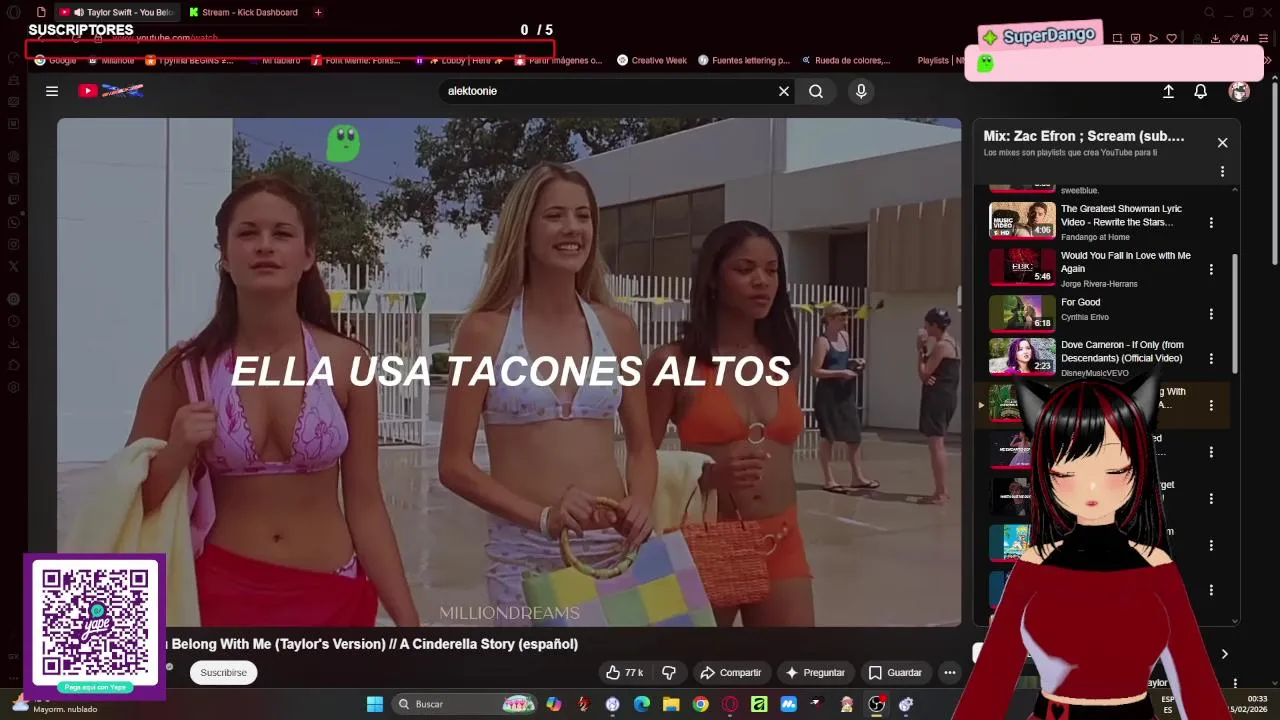Switch to Taylor Swift YouTube tab
The height and width of the screenshot is (720, 1280).
(116, 12)
